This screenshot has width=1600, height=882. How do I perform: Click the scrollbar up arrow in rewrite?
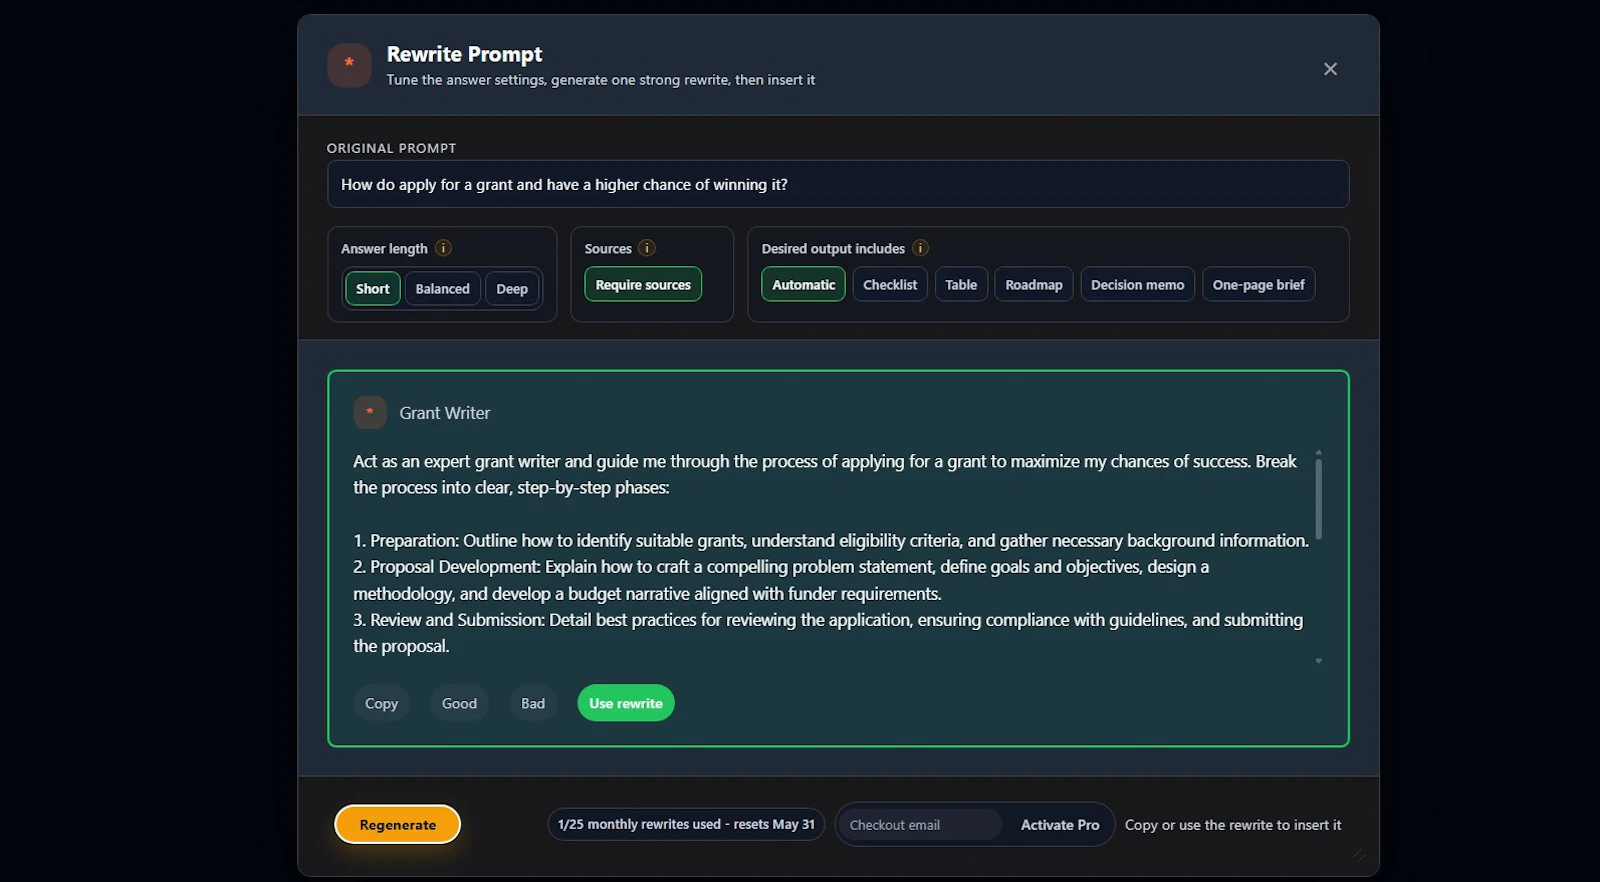[1318, 452]
